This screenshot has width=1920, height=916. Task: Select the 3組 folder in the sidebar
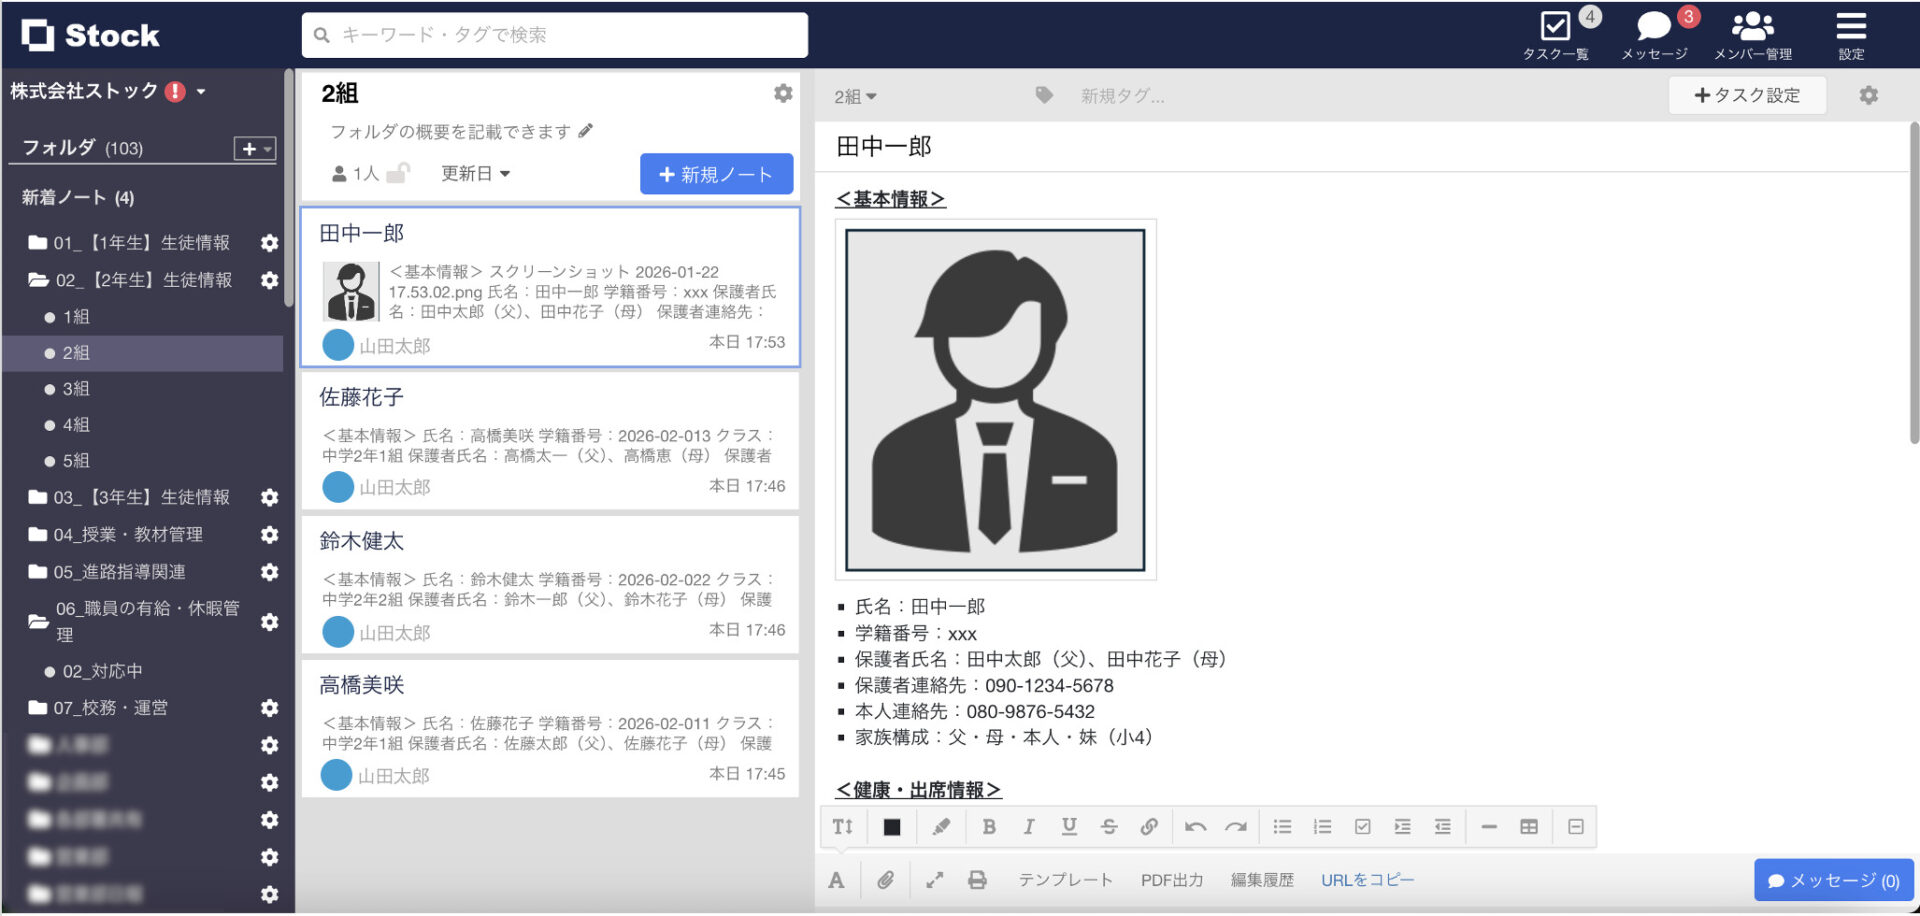75,389
